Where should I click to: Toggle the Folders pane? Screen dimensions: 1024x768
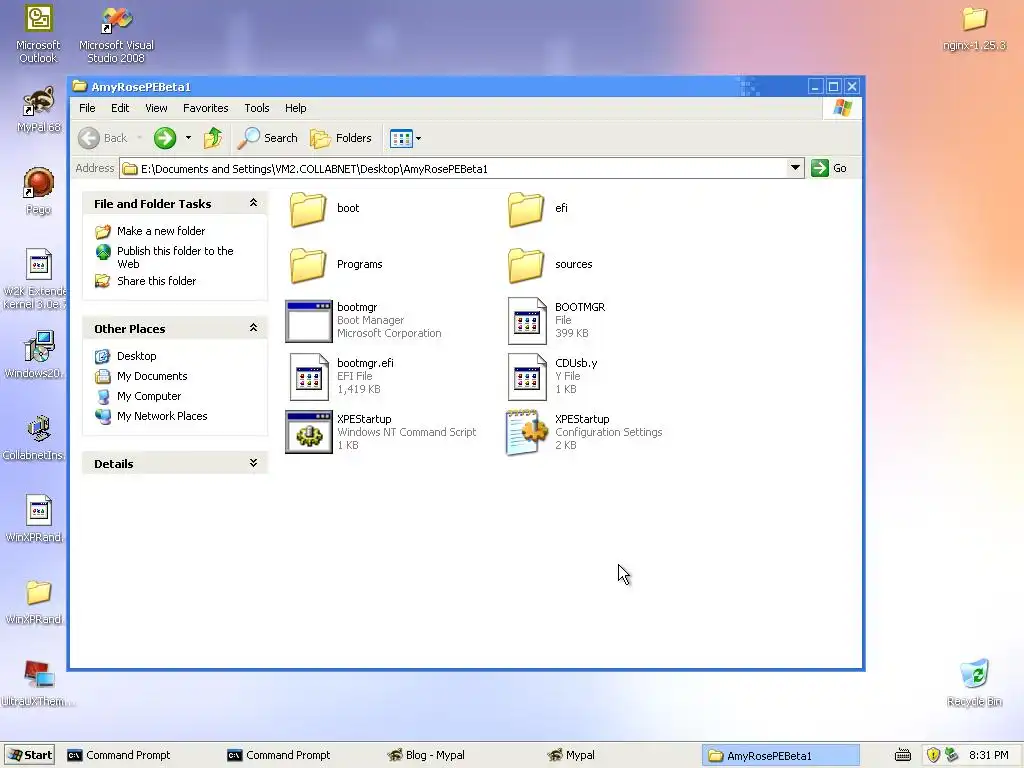(x=341, y=138)
